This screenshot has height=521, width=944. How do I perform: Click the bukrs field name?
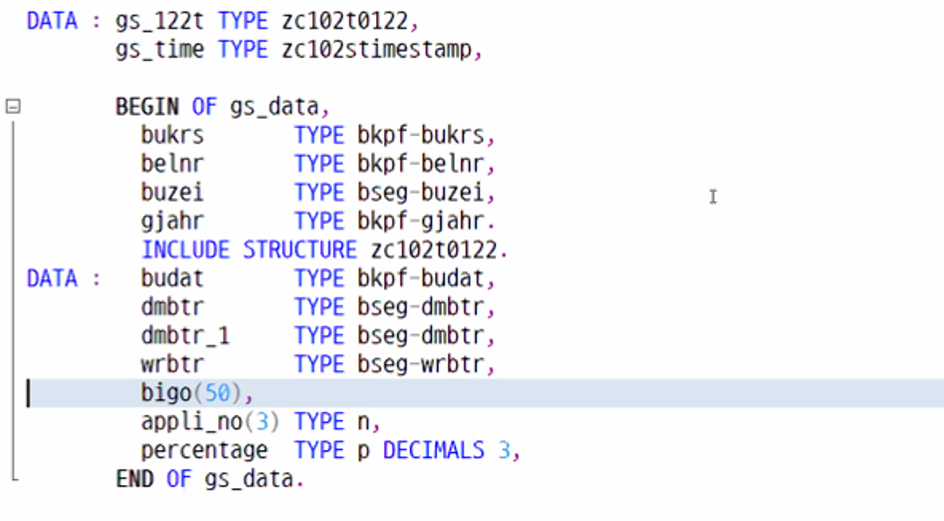[172, 136]
